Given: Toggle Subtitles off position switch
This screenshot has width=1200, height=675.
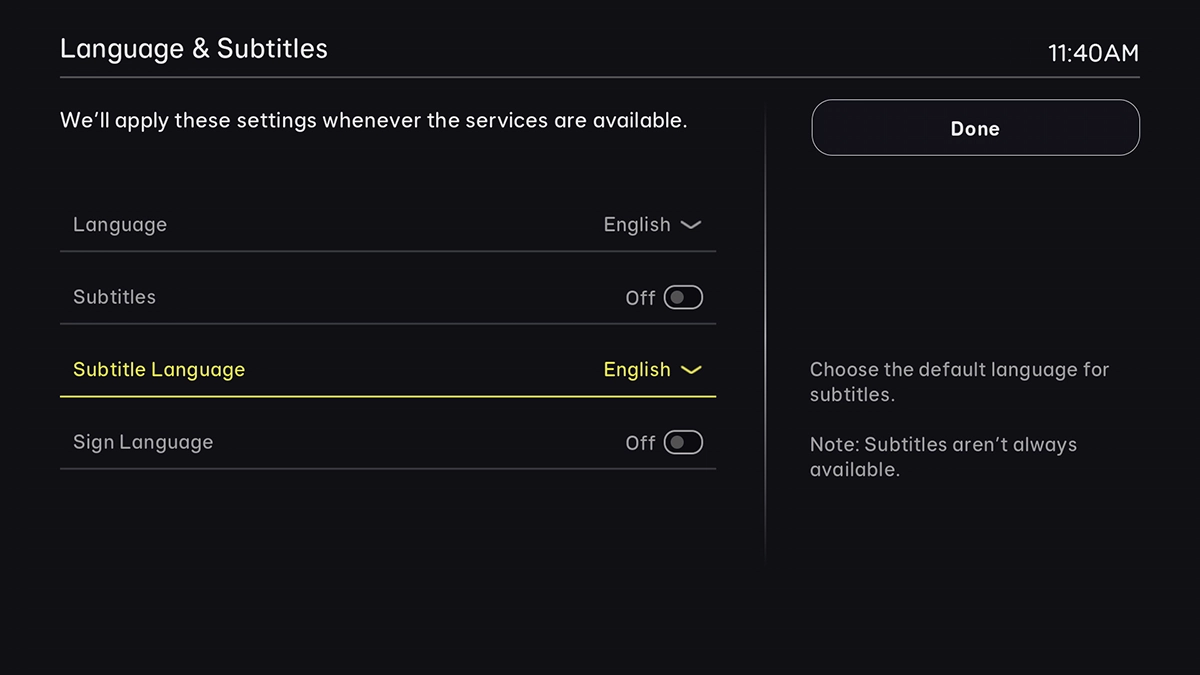Looking at the screenshot, I should pyautogui.click(x=681, y=297).
